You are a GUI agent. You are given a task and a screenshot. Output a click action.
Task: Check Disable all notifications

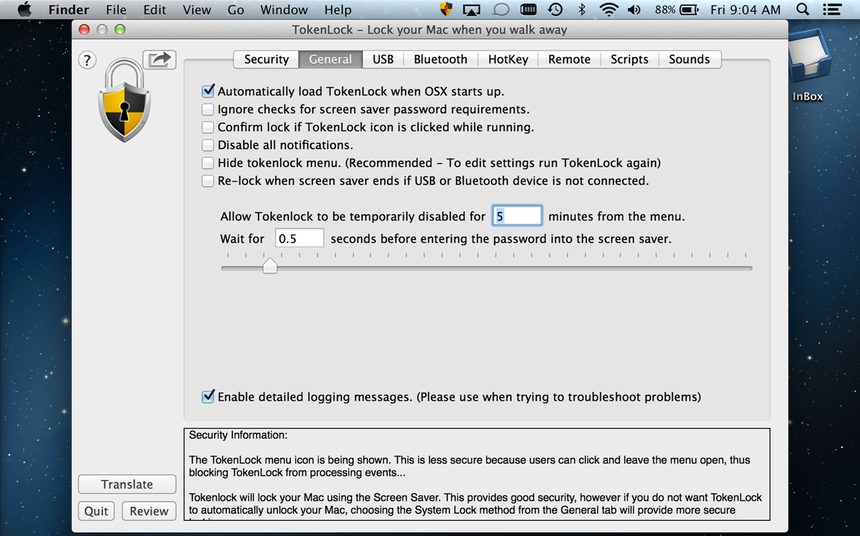coord(207,145)
